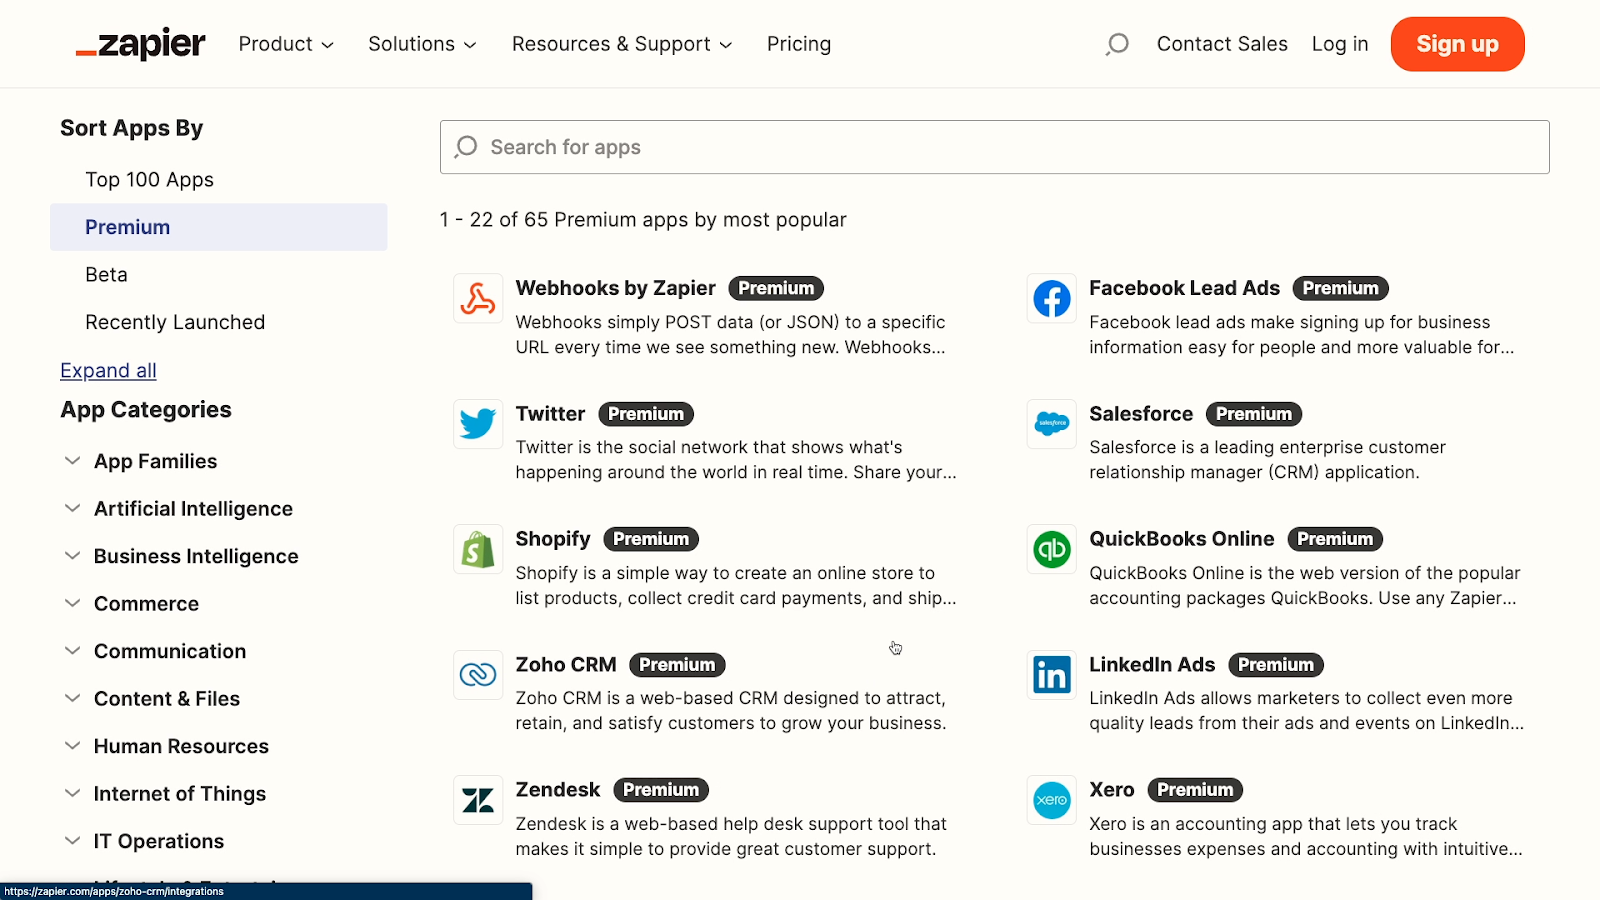The image size is (1600, 900).
Task: Select Recently Launched sort option
Action: click(175, 322)
